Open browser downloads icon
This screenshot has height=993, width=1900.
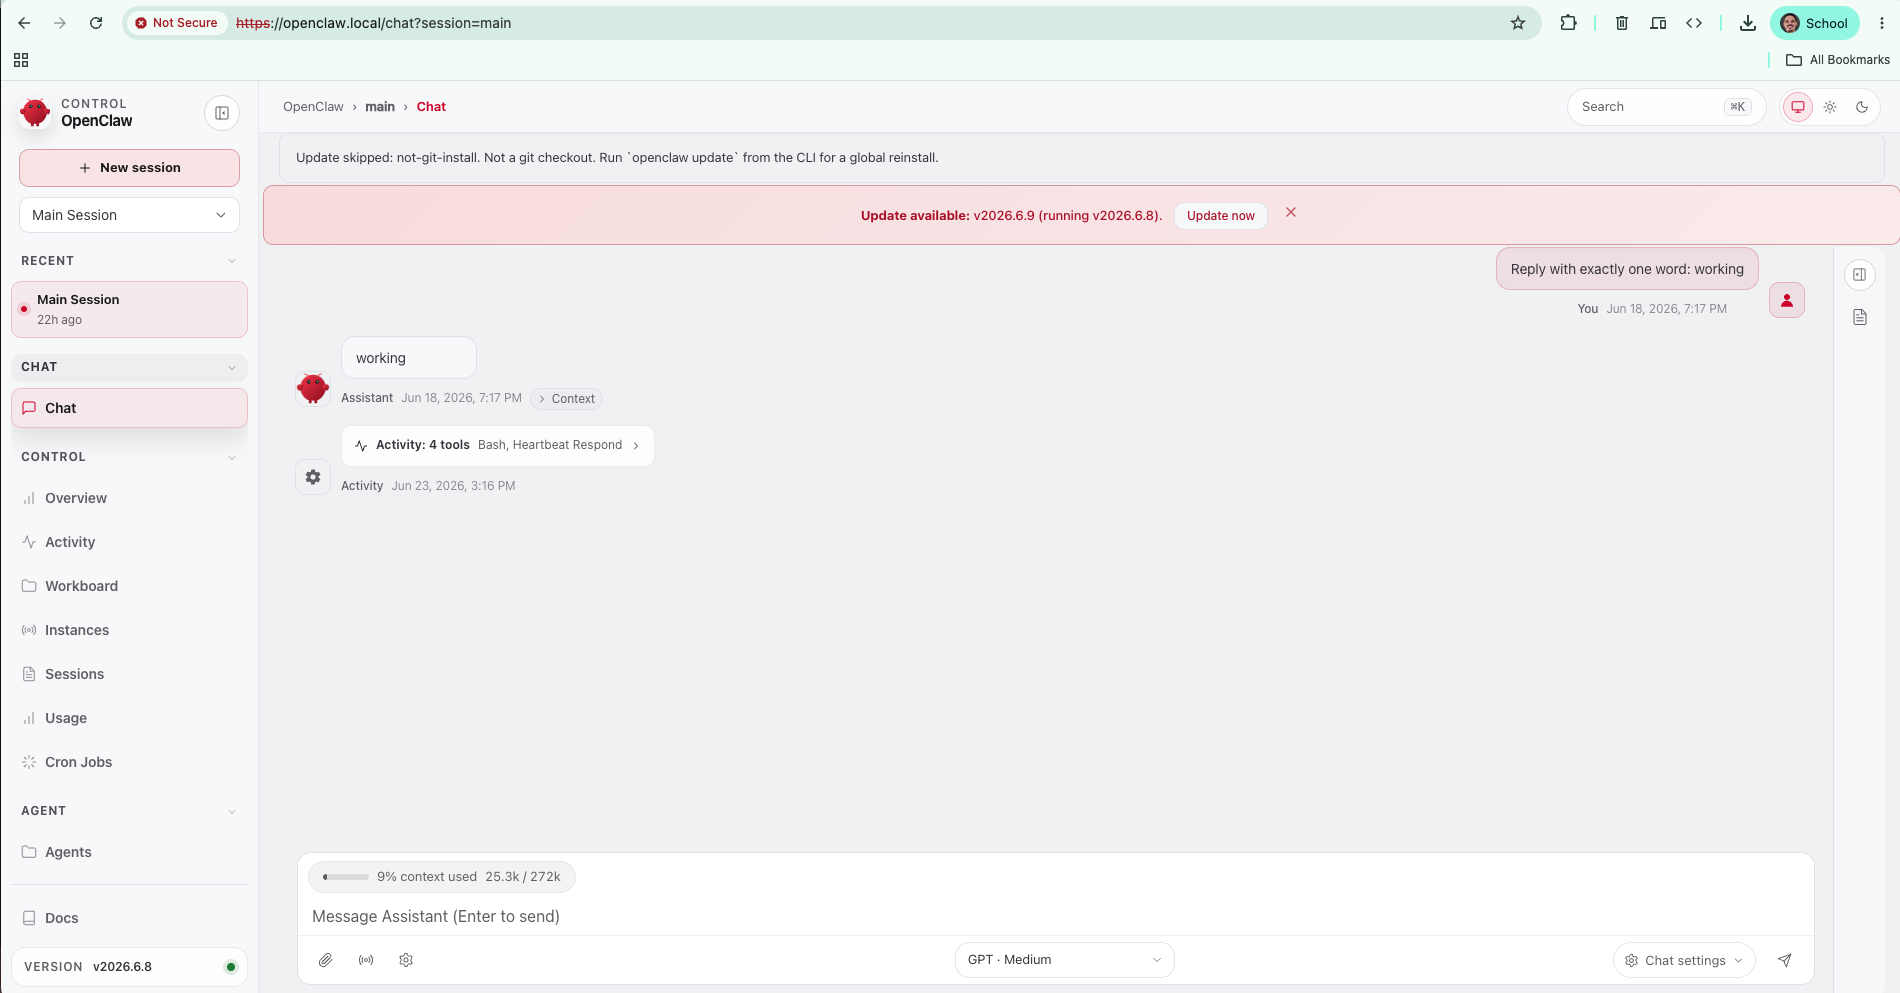(1748, 23)
